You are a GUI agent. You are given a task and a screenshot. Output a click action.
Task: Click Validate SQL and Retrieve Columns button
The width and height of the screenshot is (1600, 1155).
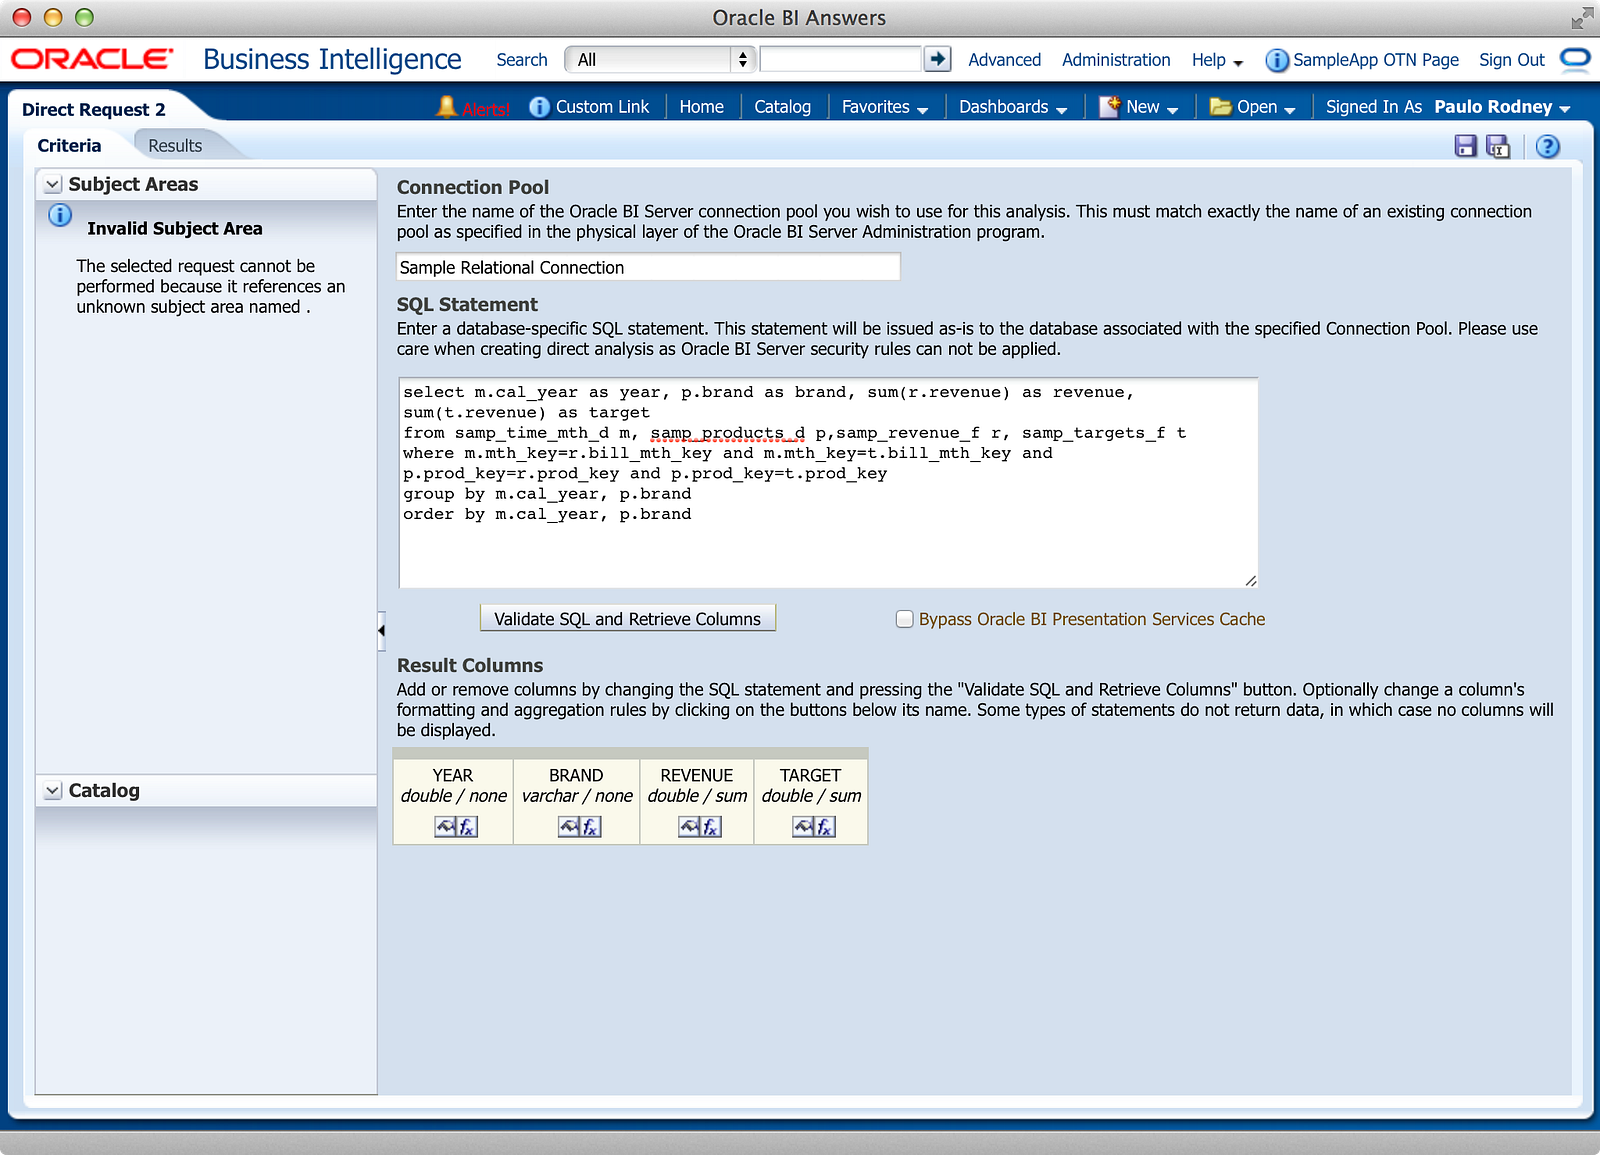click(628, 619)
